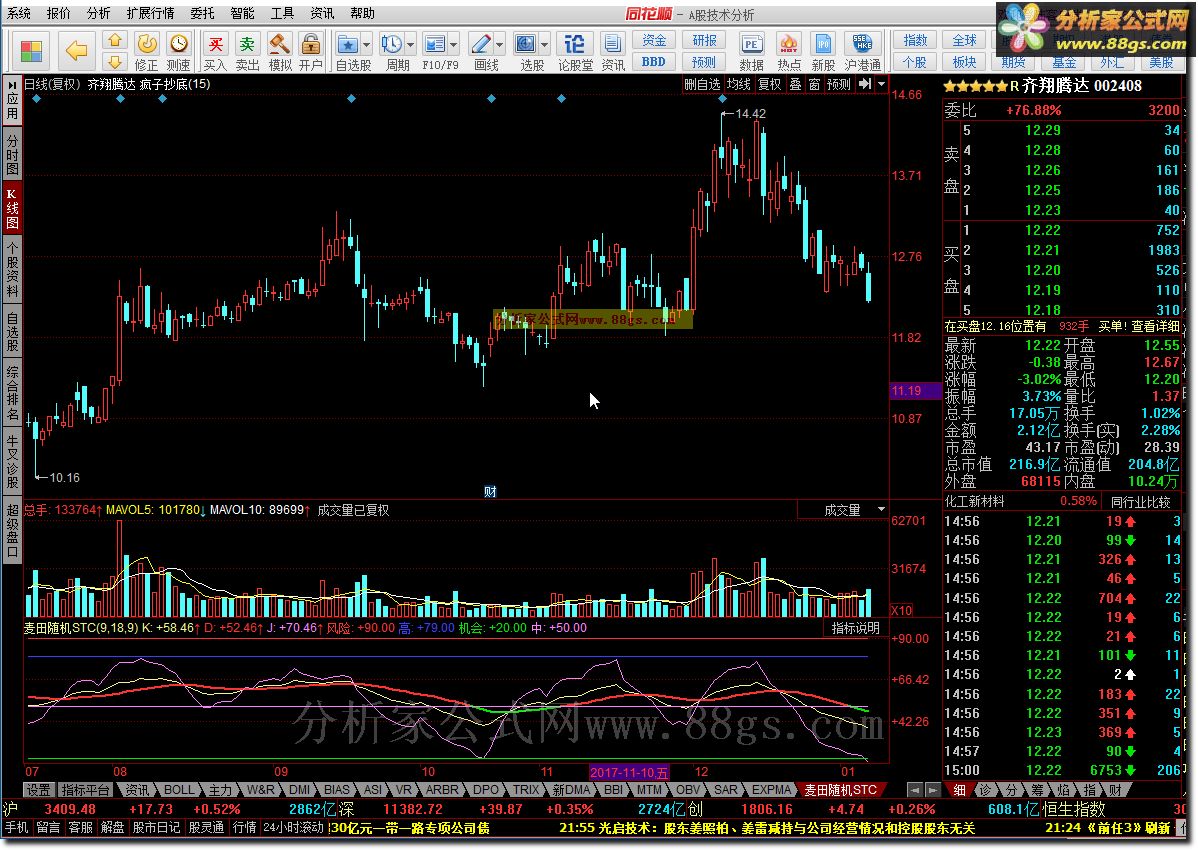Click the 预测 toolbar button
1198x850 pixels.
coord(704,62)
